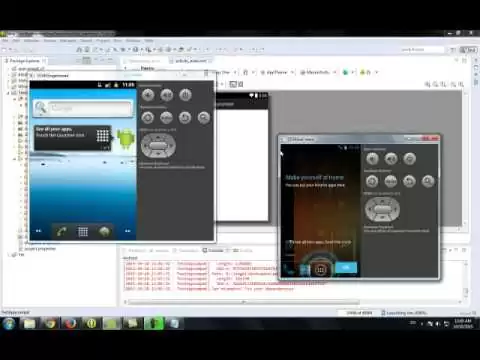Open the LogCat tab
Viewport: 480px width, 360px height.
point(243,250)
